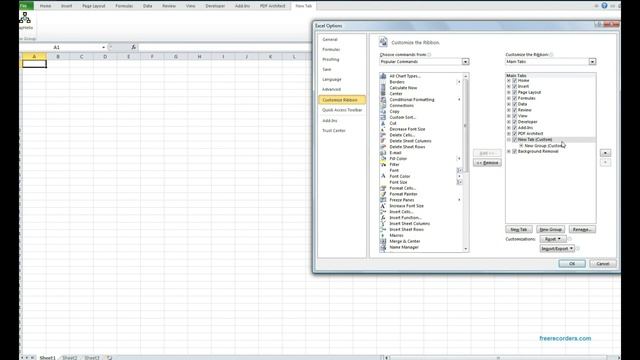Viewport: 640px width, 360px height.
Task: Click the New Group button
Action: pos(551,229)
